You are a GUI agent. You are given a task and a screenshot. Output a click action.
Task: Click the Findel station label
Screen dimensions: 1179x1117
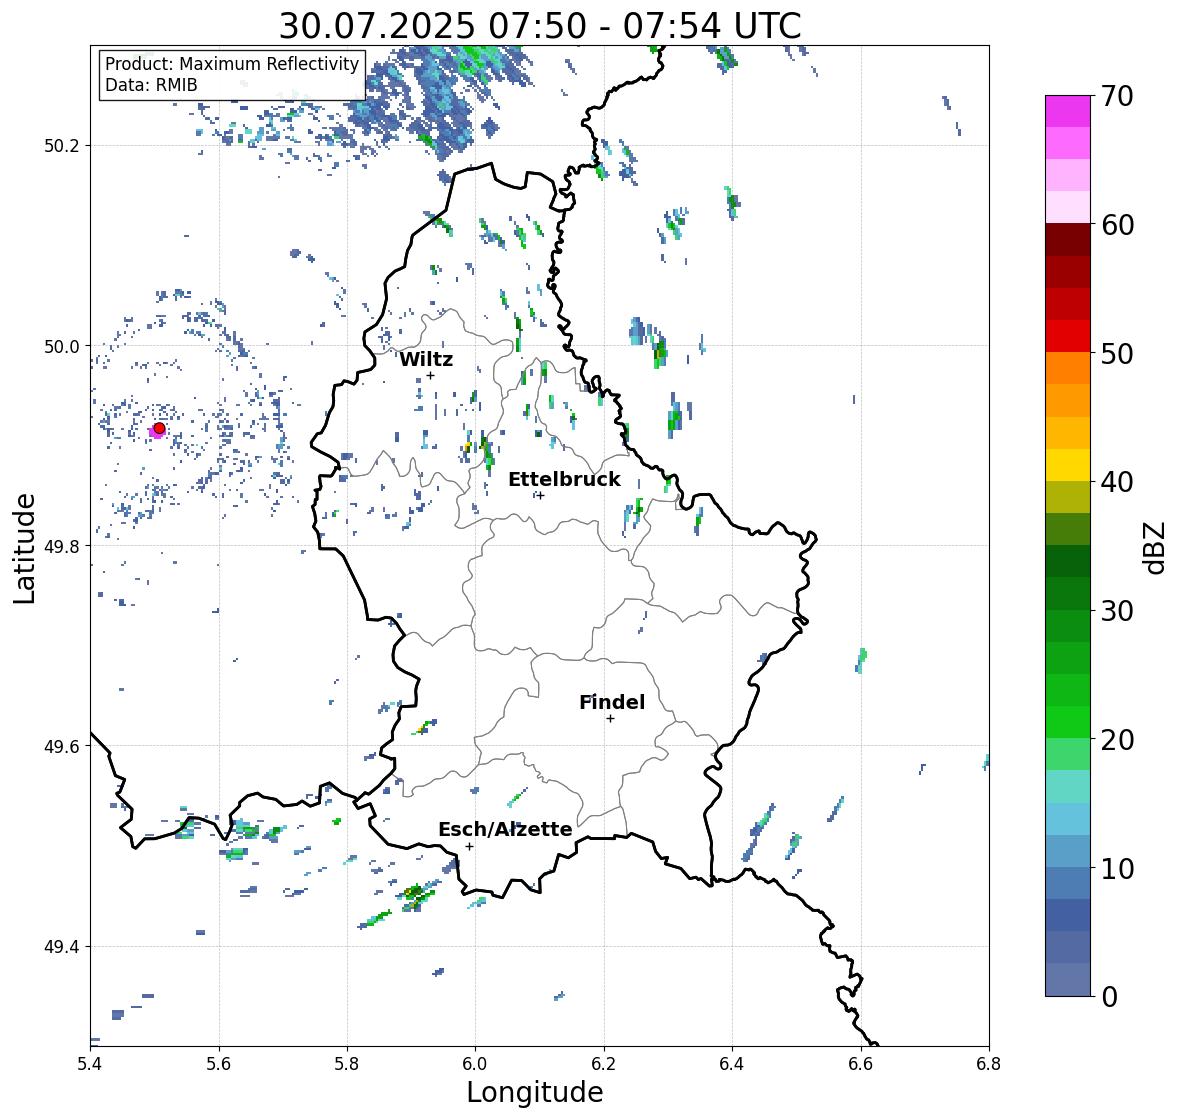pos(611,702)
